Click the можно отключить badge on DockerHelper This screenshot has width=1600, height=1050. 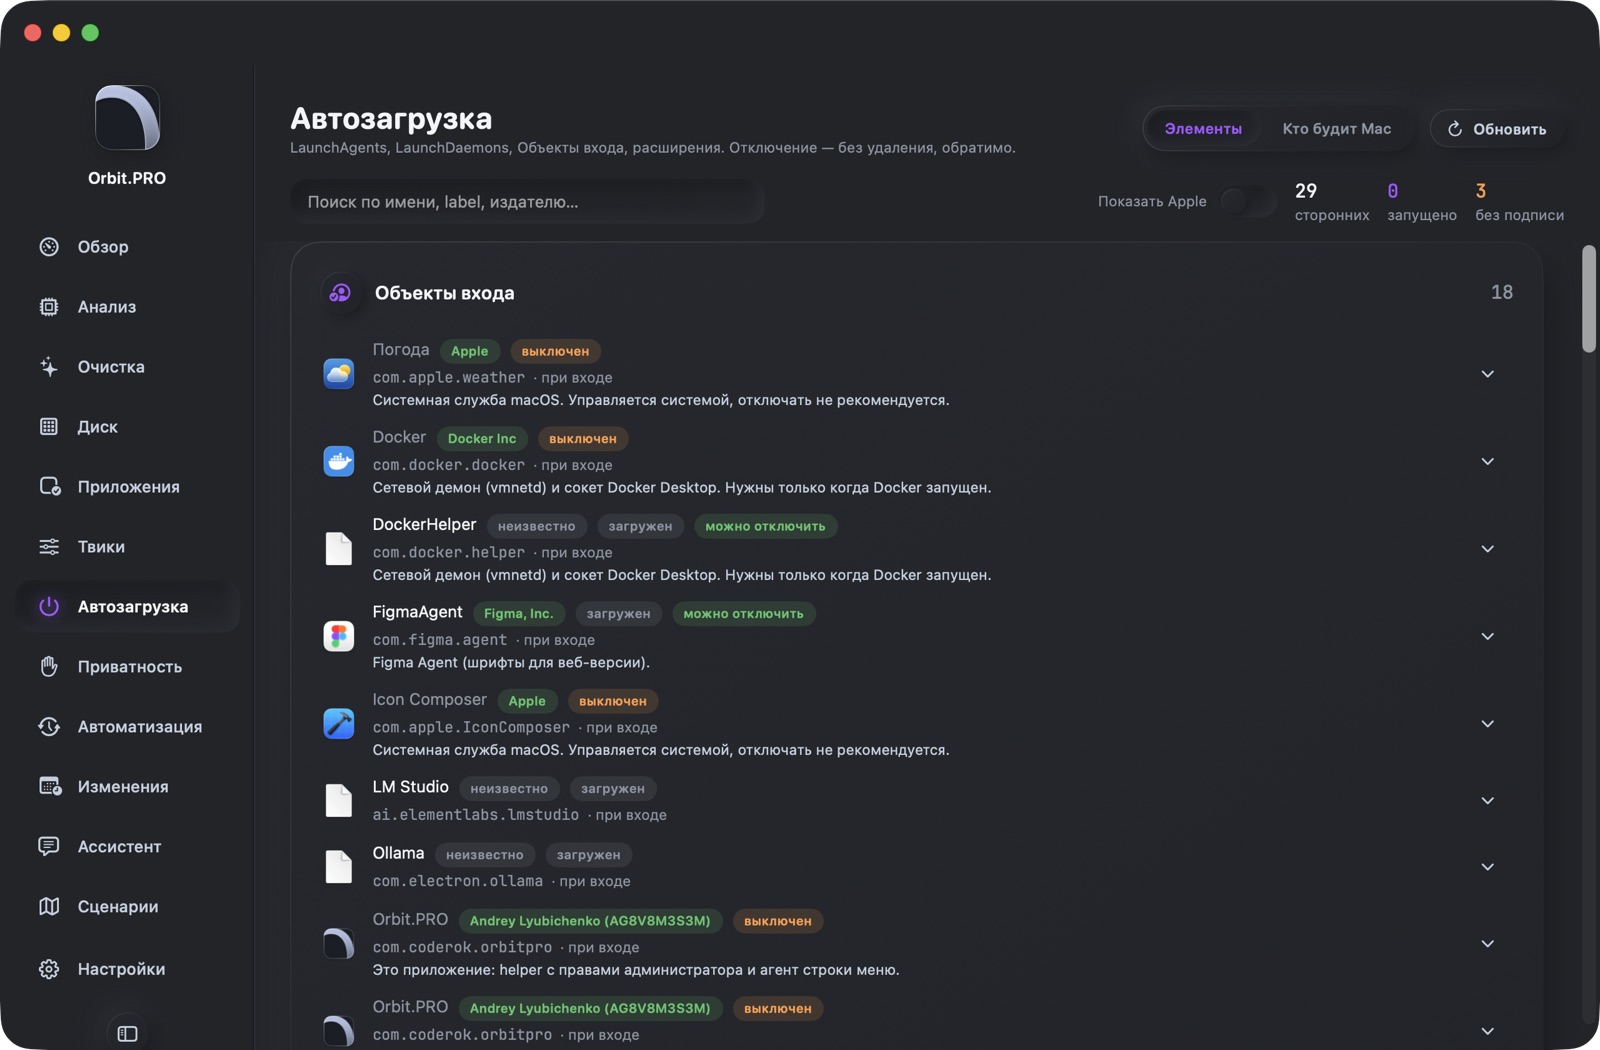click(x=765, y=527)
